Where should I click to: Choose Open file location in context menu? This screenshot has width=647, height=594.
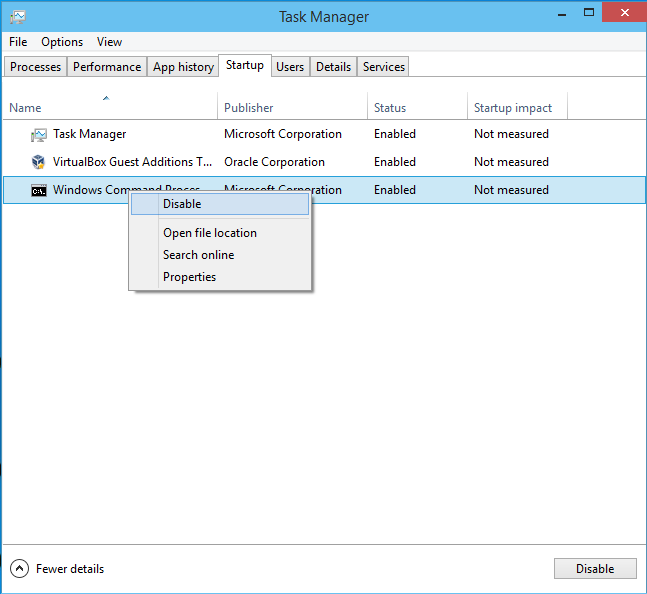pos(220,233)
